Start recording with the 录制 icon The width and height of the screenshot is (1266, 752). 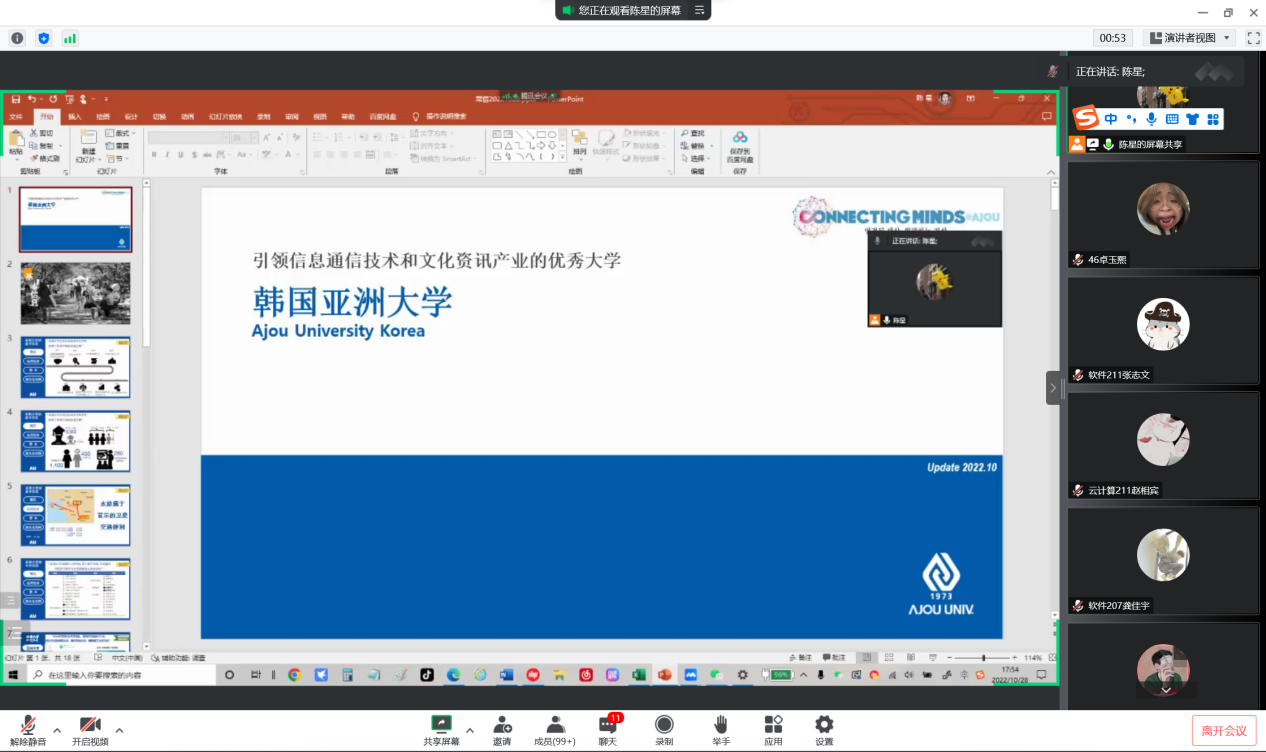coord(664,730)
